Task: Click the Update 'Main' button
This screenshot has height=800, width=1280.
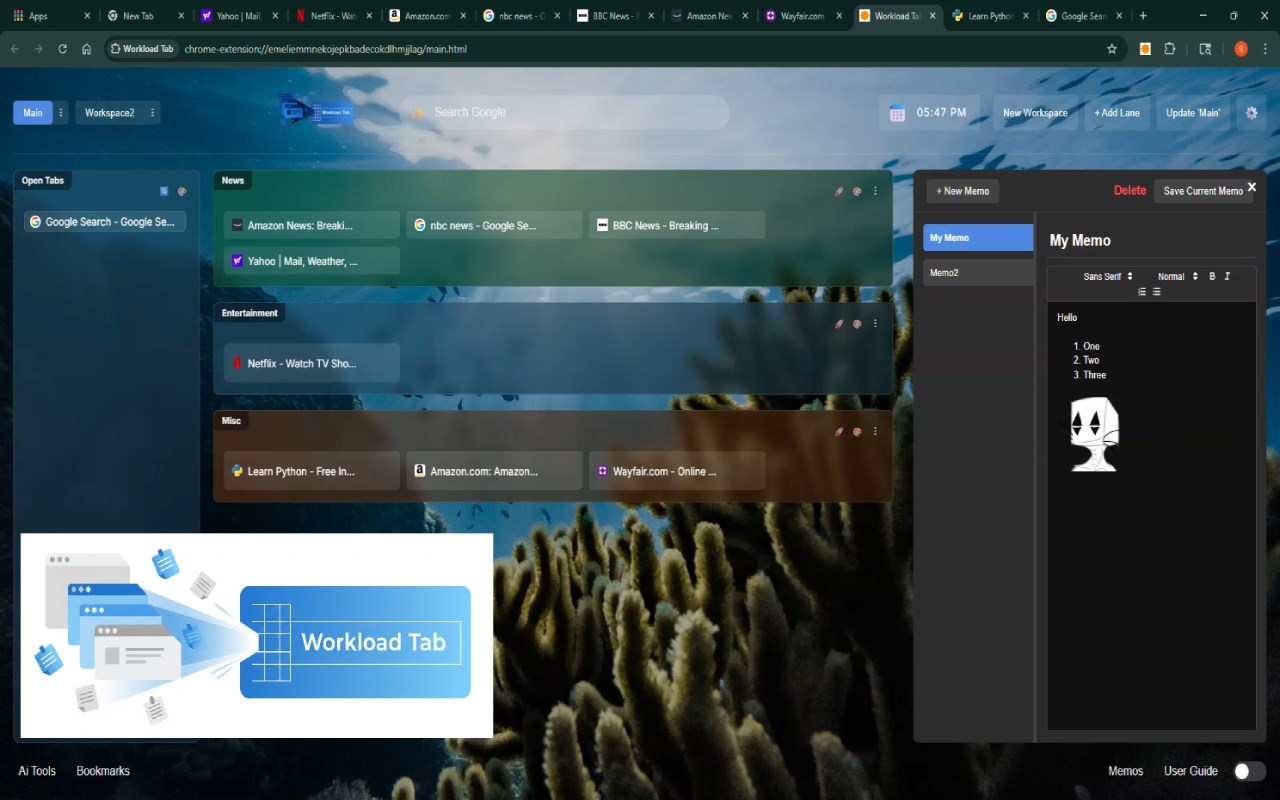Action: [x=1193, y=113]
